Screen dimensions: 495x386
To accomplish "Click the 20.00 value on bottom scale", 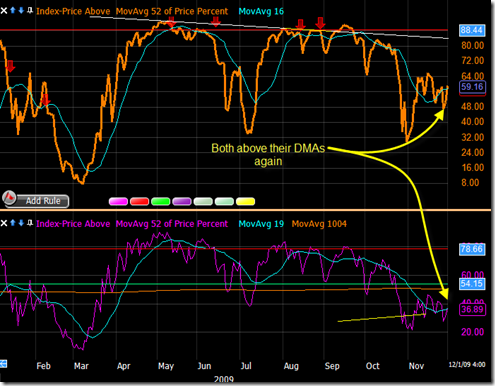I will click(472, 332).
